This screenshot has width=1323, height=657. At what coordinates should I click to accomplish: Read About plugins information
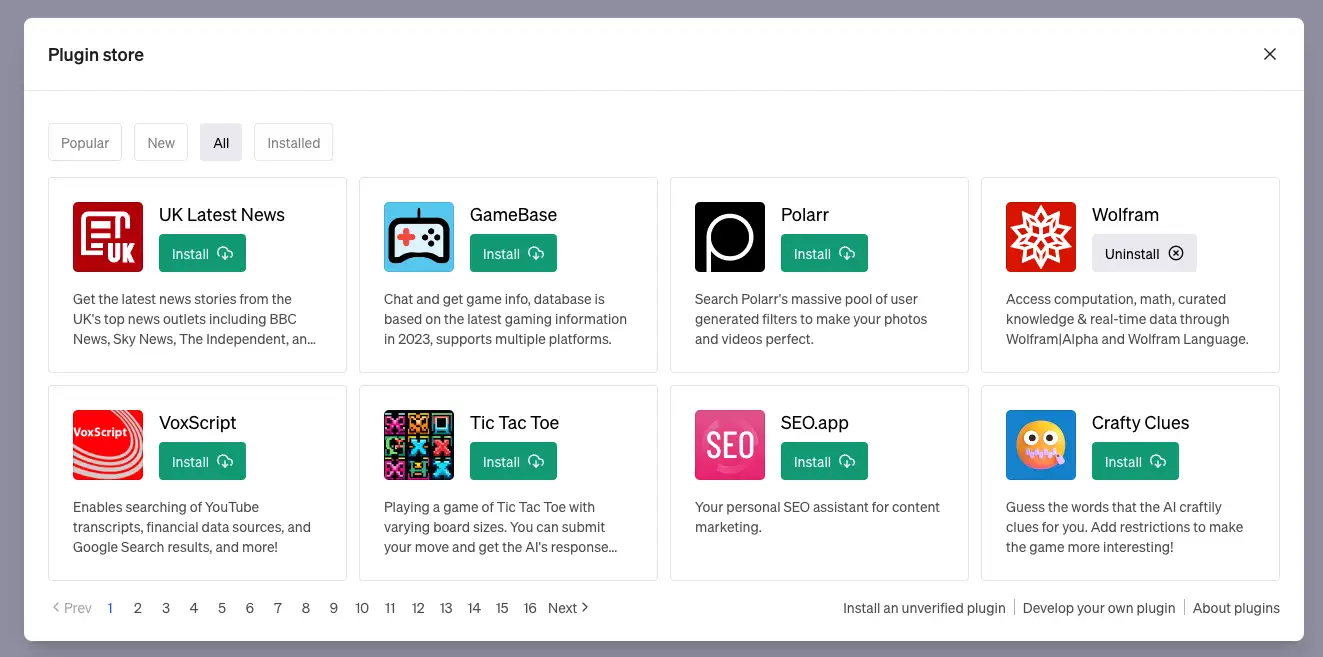tap(1236, 607)
